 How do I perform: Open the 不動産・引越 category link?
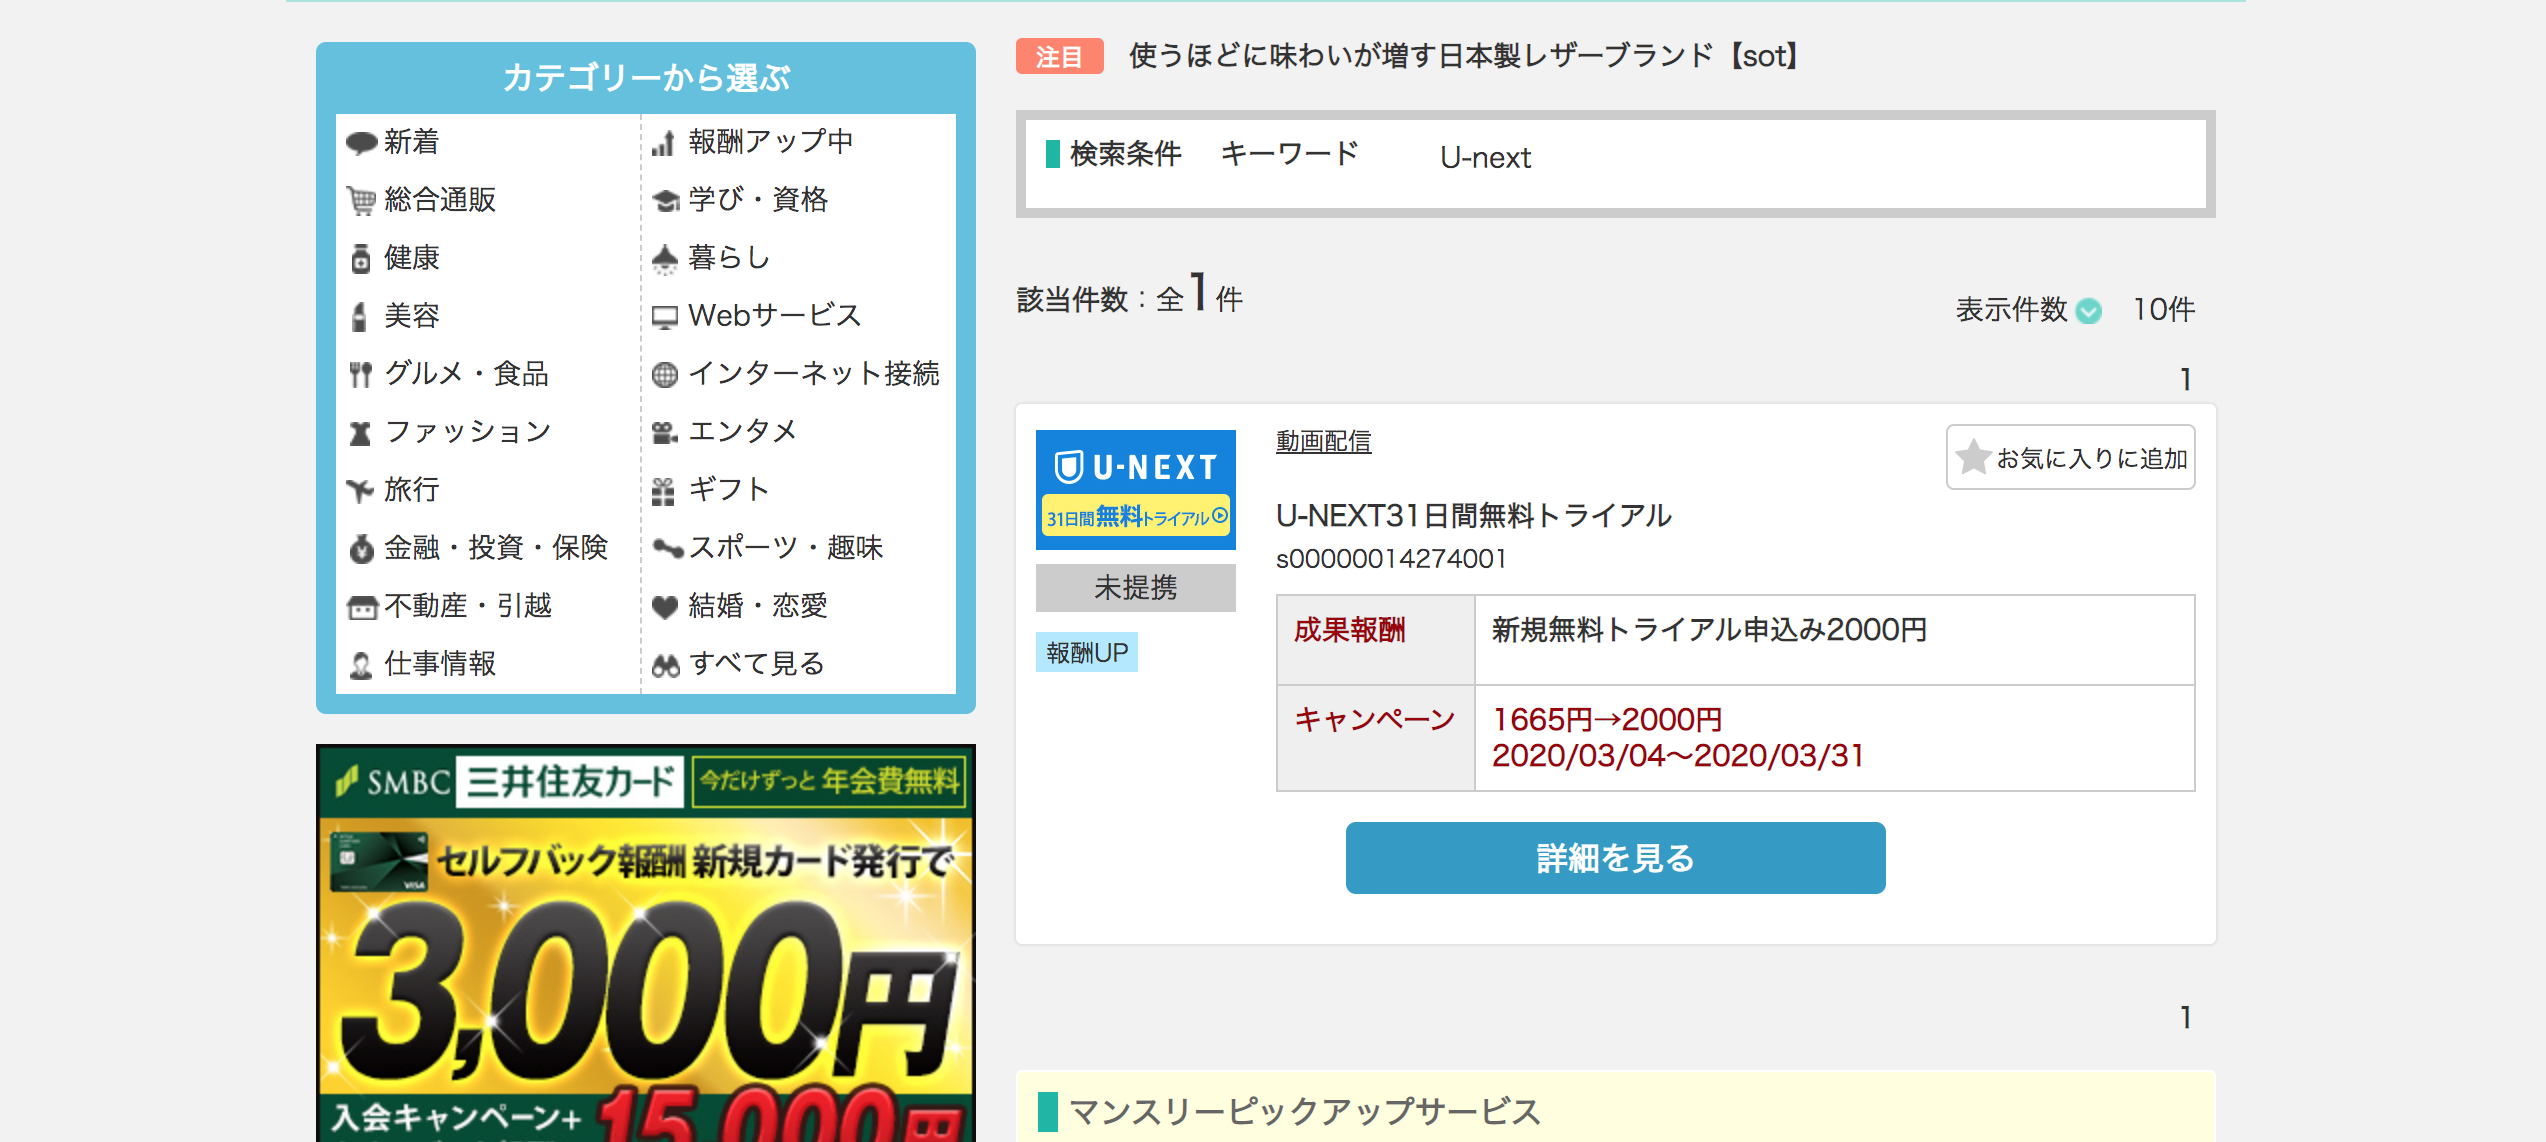[468, 605]
